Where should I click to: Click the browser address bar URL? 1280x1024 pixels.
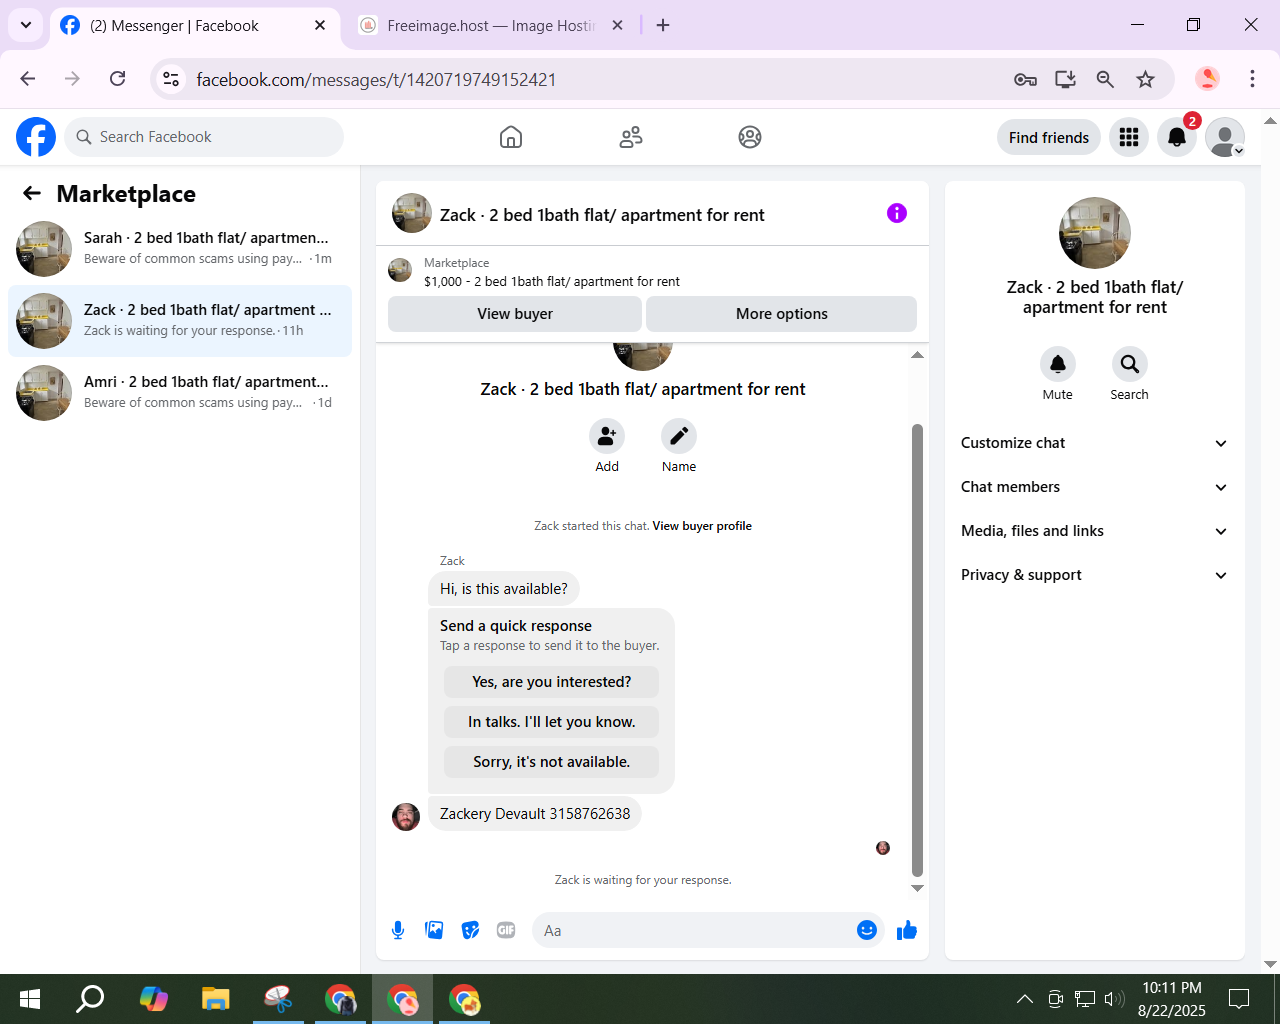tap(376, 79)
